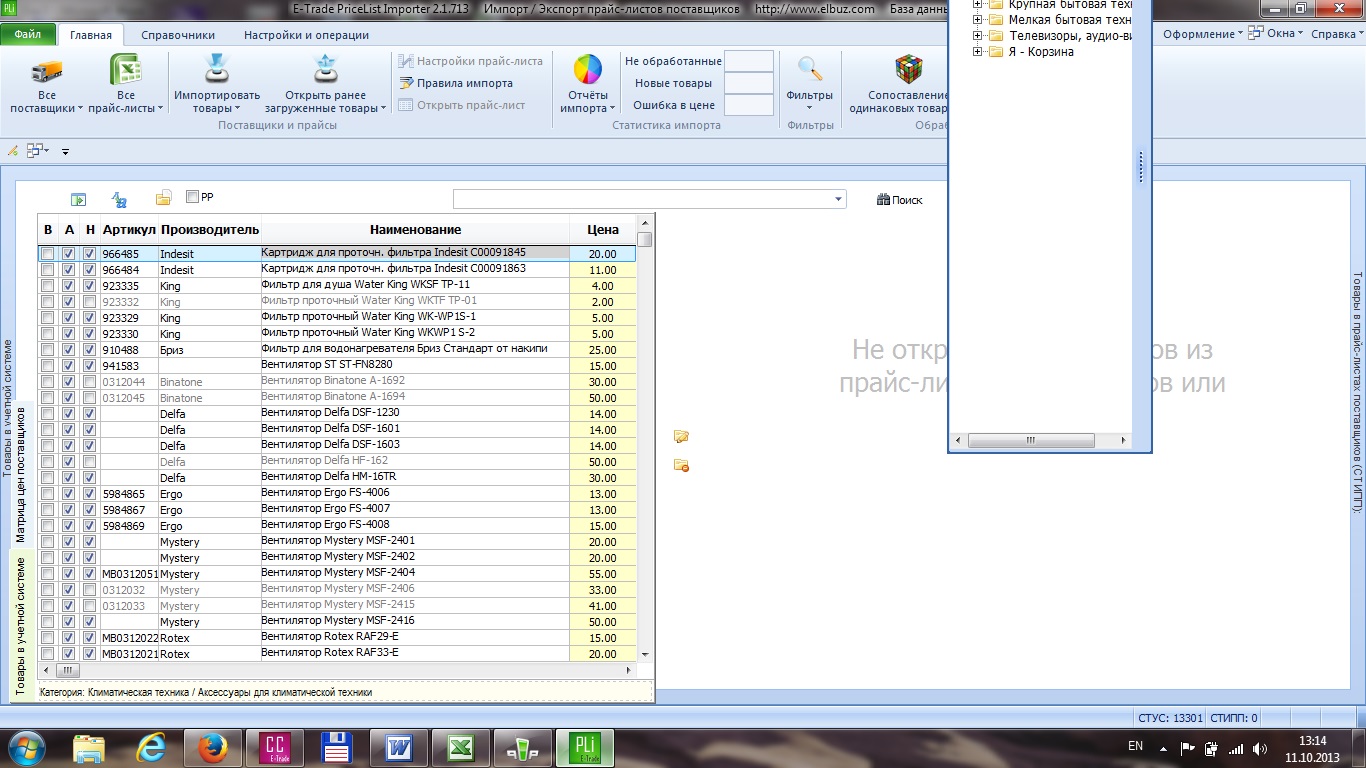Tick the В checkbox for article 966485
The image size is (1366, 768).
[48, 254]
